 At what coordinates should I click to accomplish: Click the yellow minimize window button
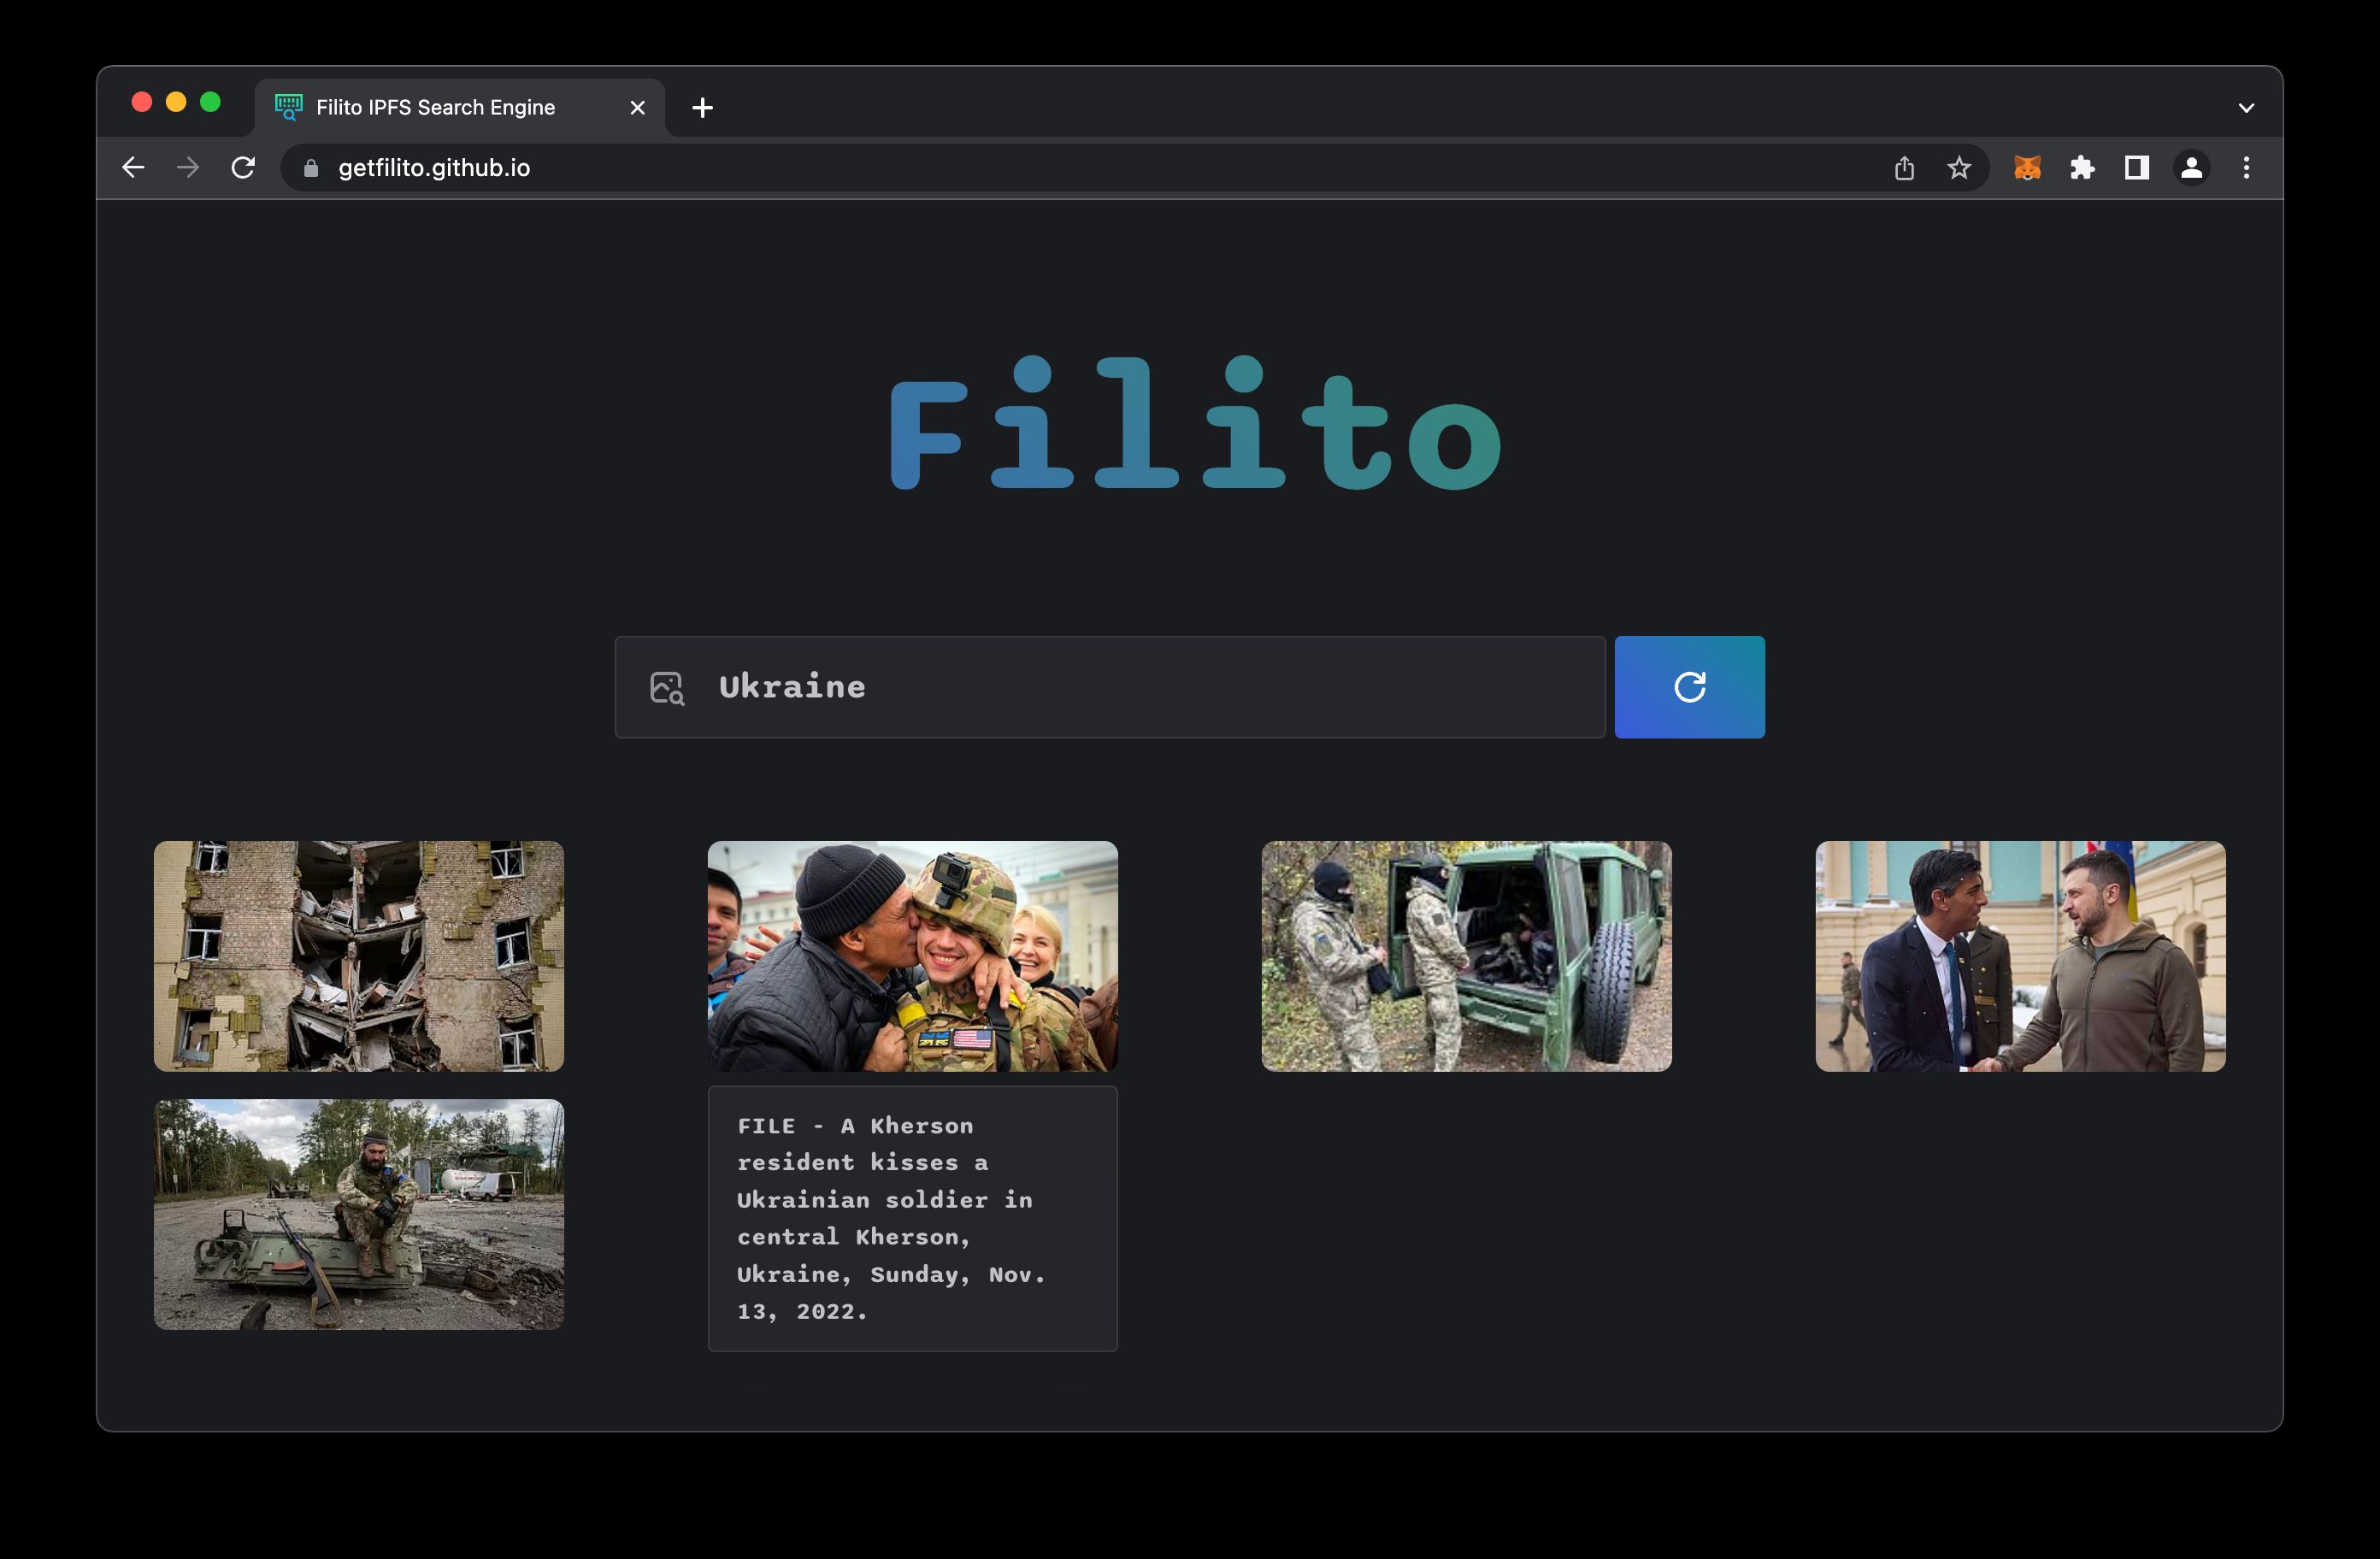click(176, 102)
